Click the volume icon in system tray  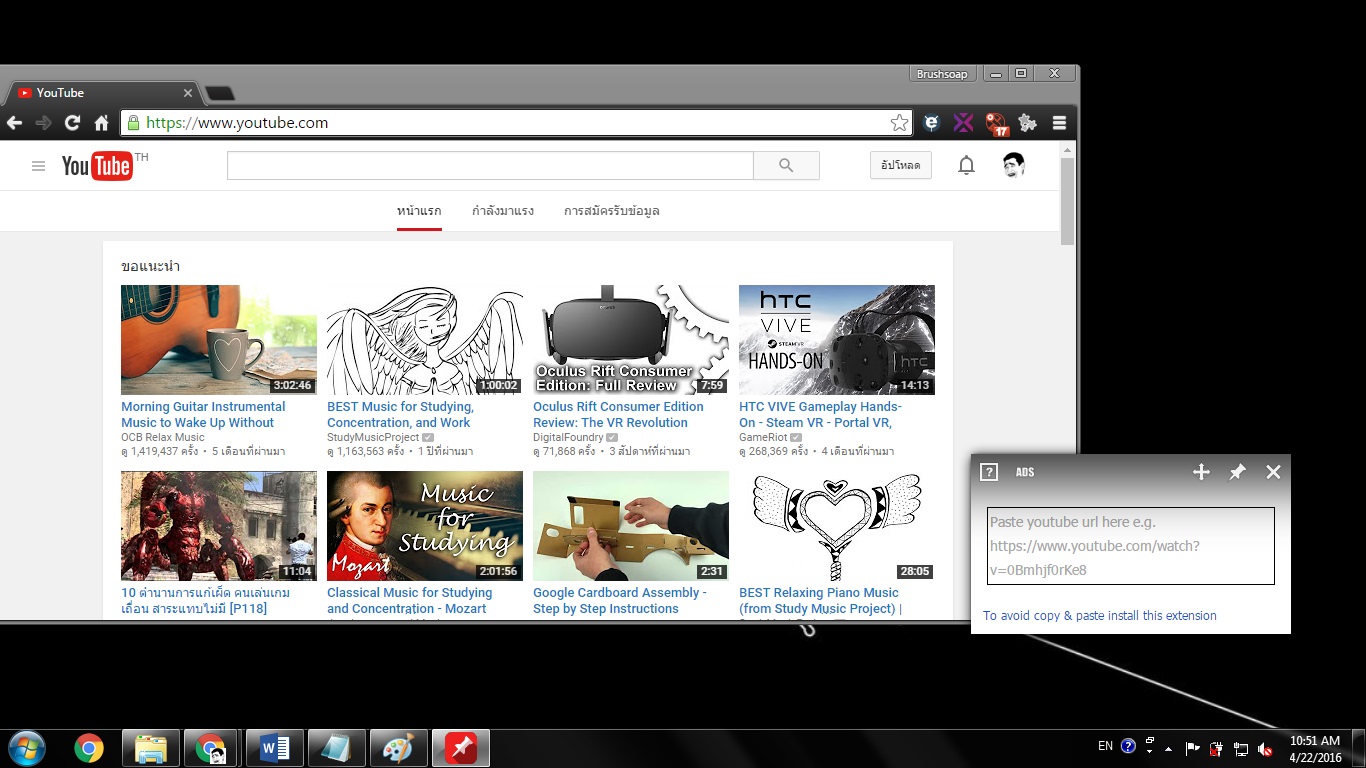pos(1265,748)
